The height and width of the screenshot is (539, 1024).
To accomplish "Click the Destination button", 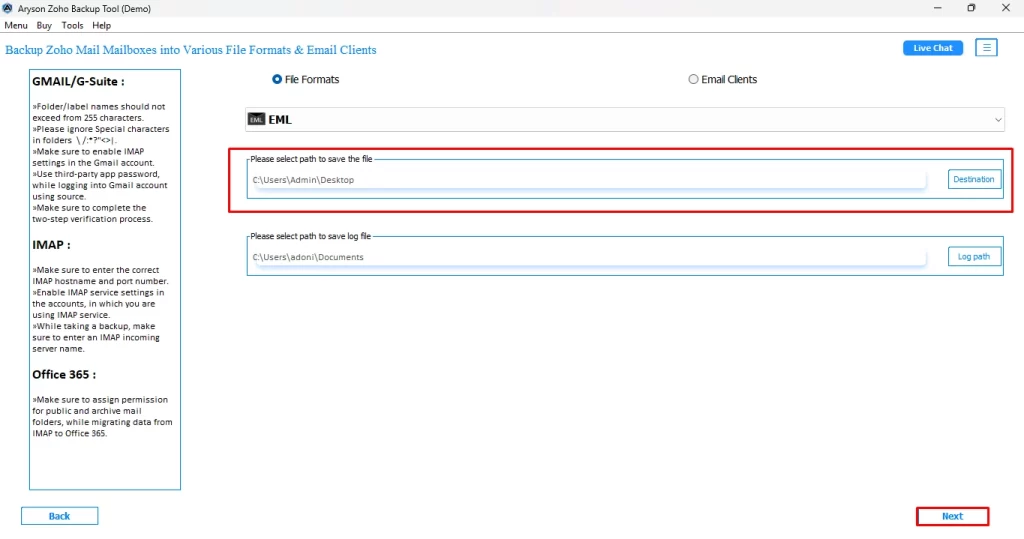I will click(974, 179).
